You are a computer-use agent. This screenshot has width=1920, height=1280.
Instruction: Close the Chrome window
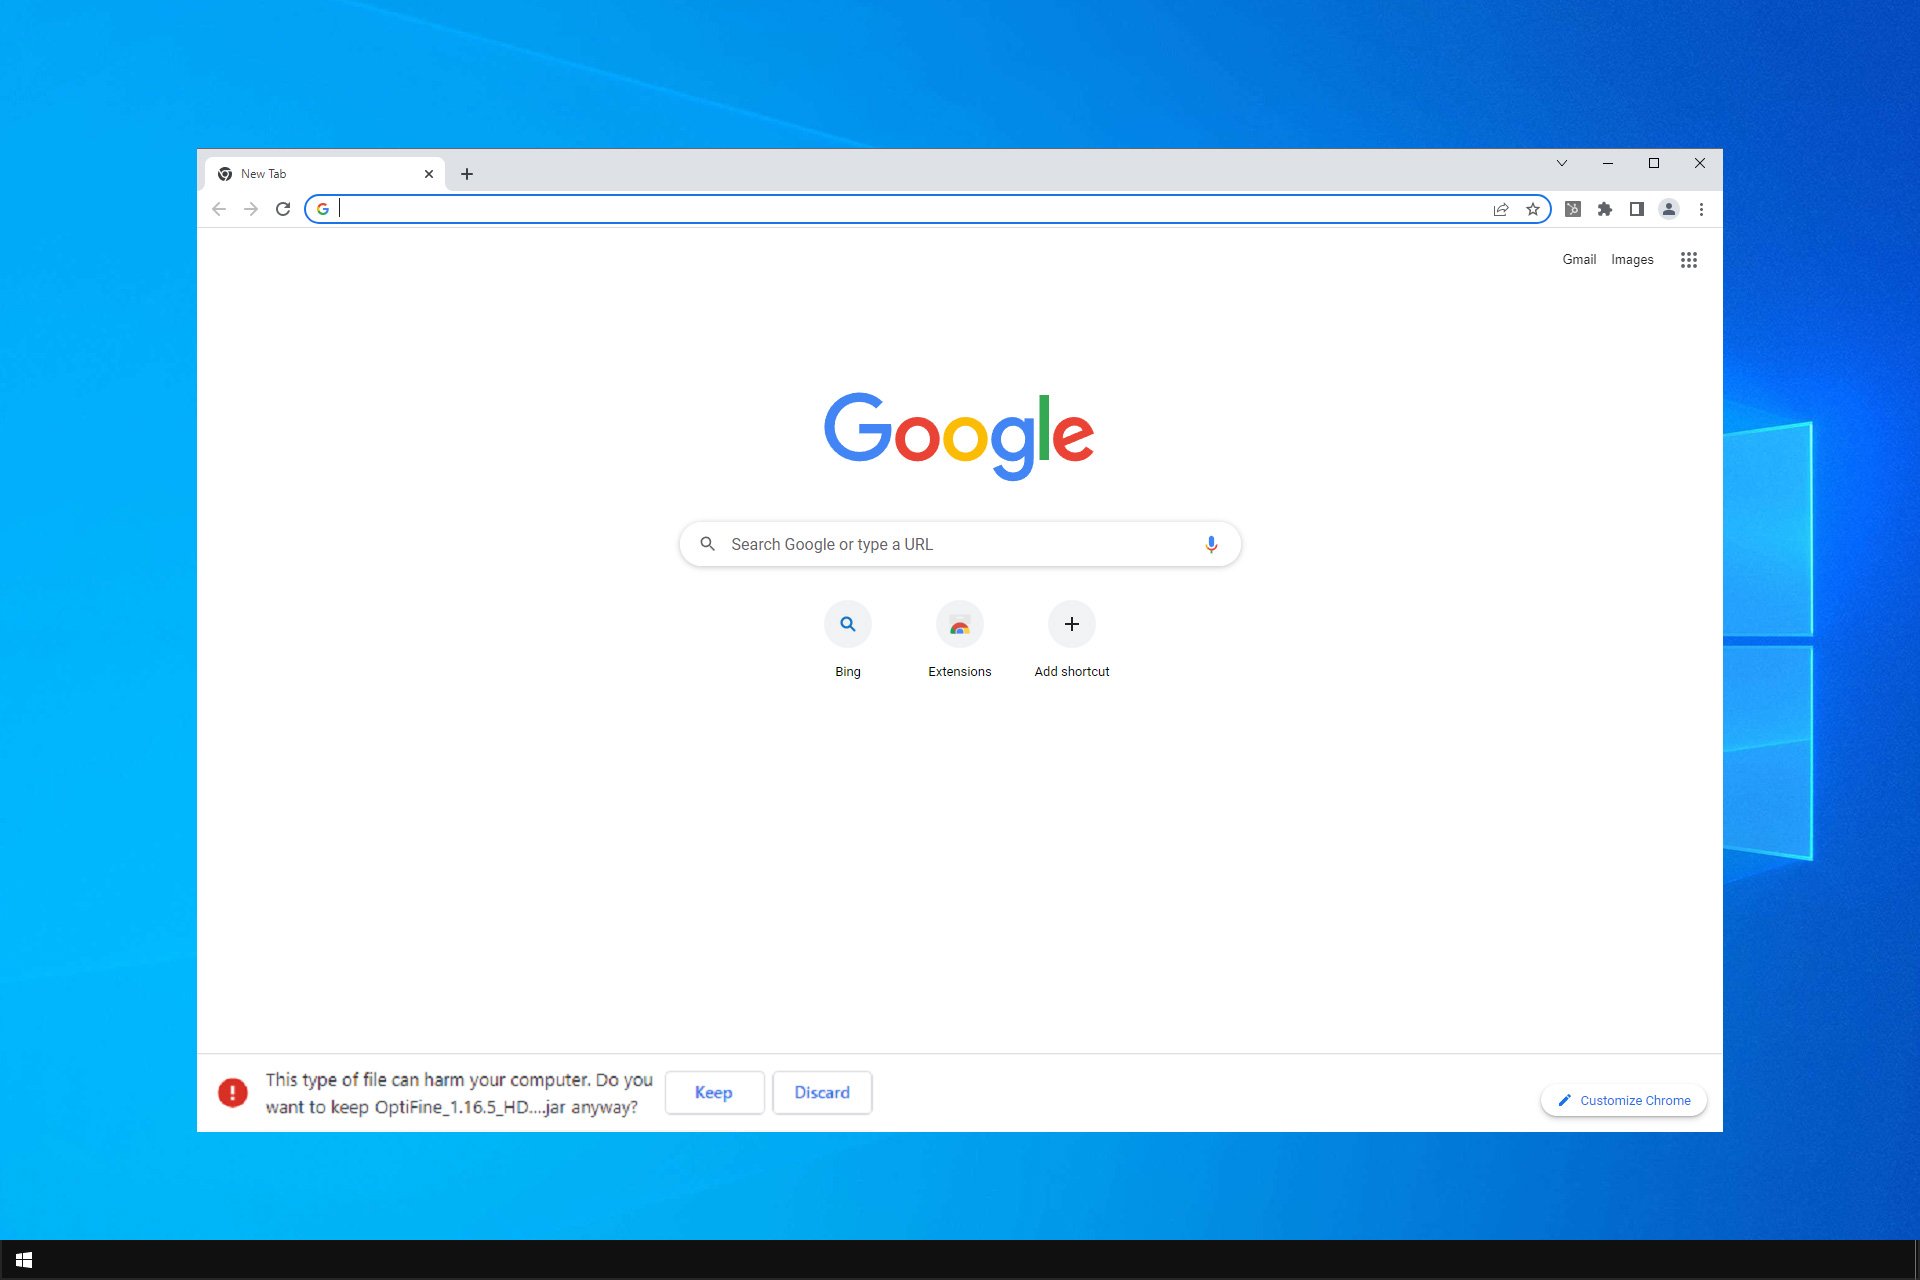point(1700,163)
